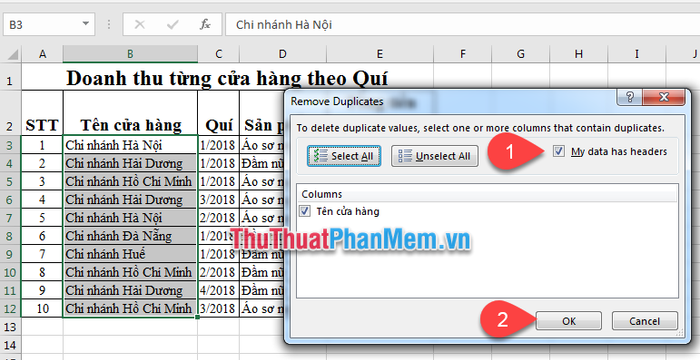Select column C header
Image resolution: width=700 pixels, height=360 pixels.
tap(218, 54)
